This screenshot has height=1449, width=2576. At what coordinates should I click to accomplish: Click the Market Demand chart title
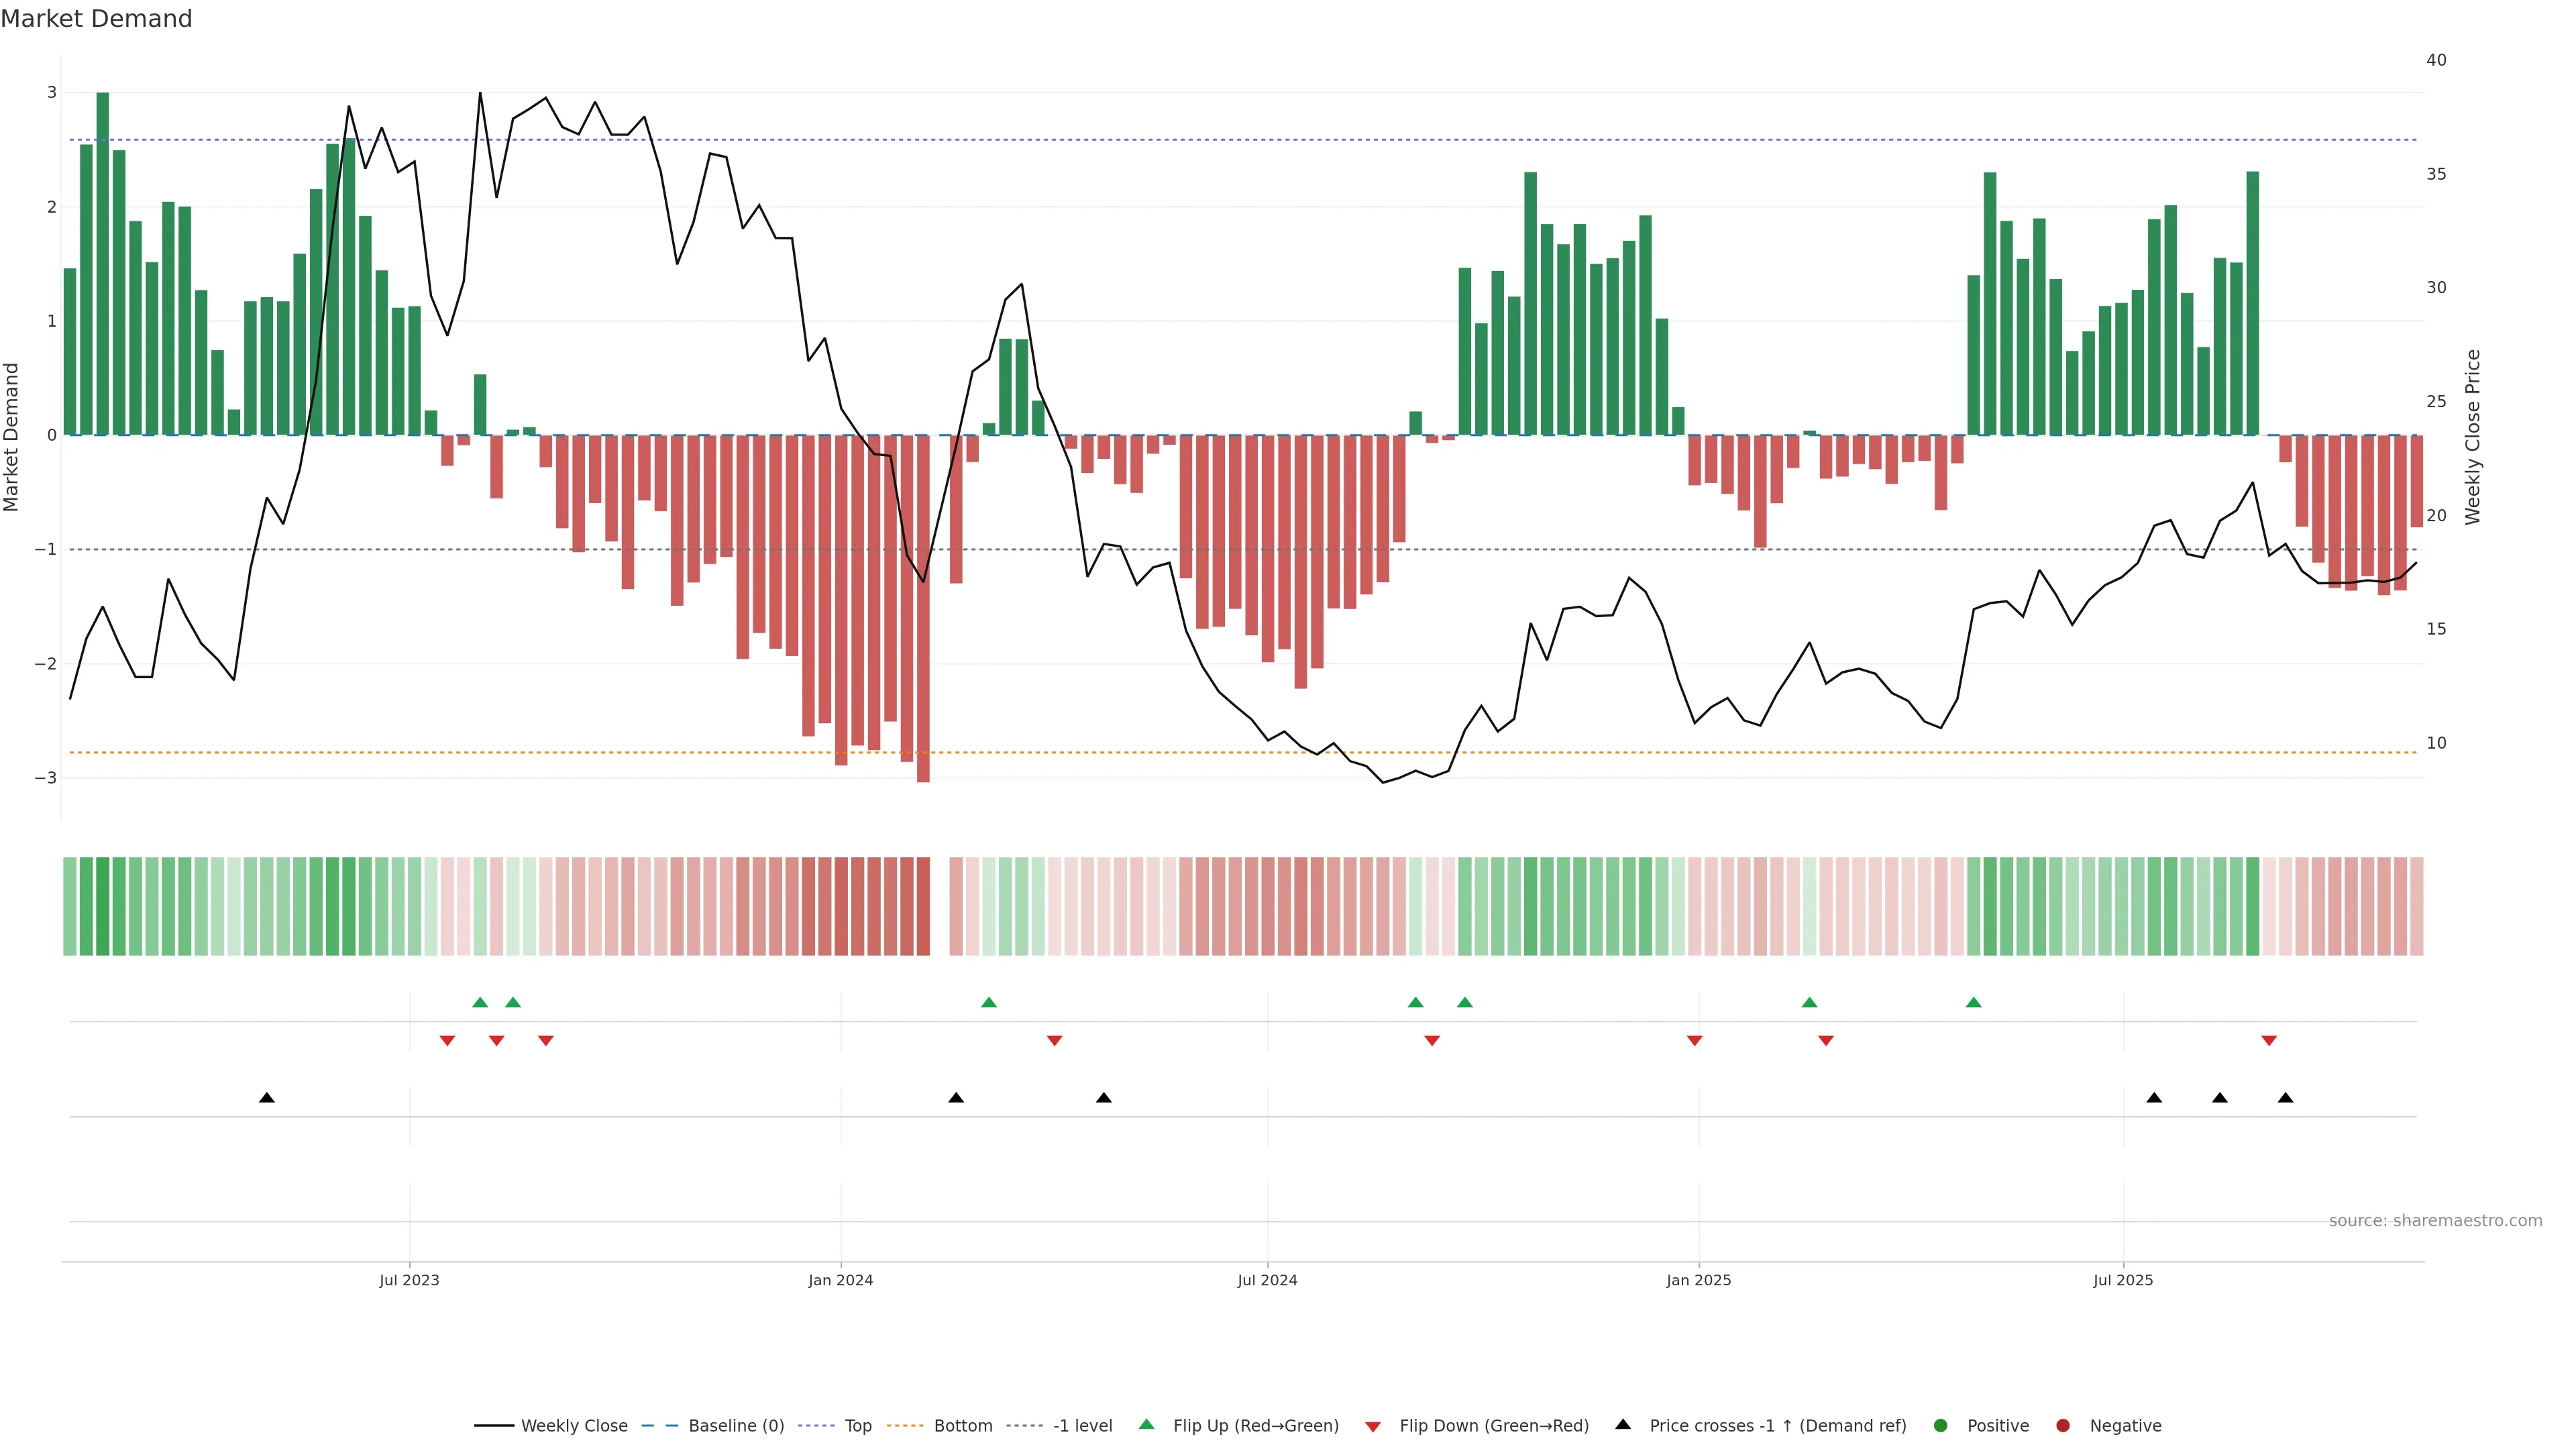pos(96,19)
